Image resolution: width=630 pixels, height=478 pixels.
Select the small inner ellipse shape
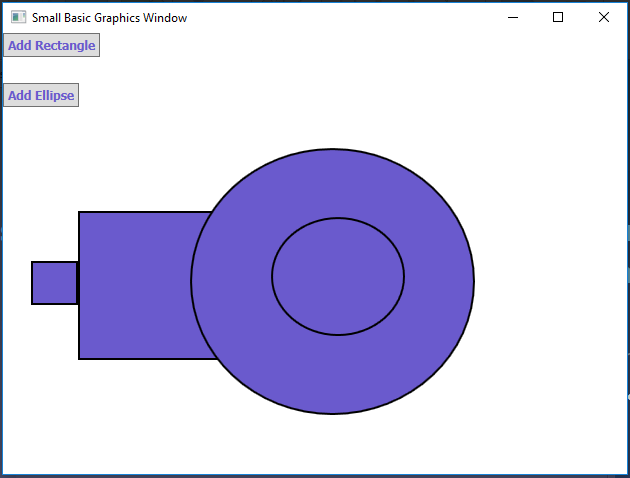coord(338,276)
